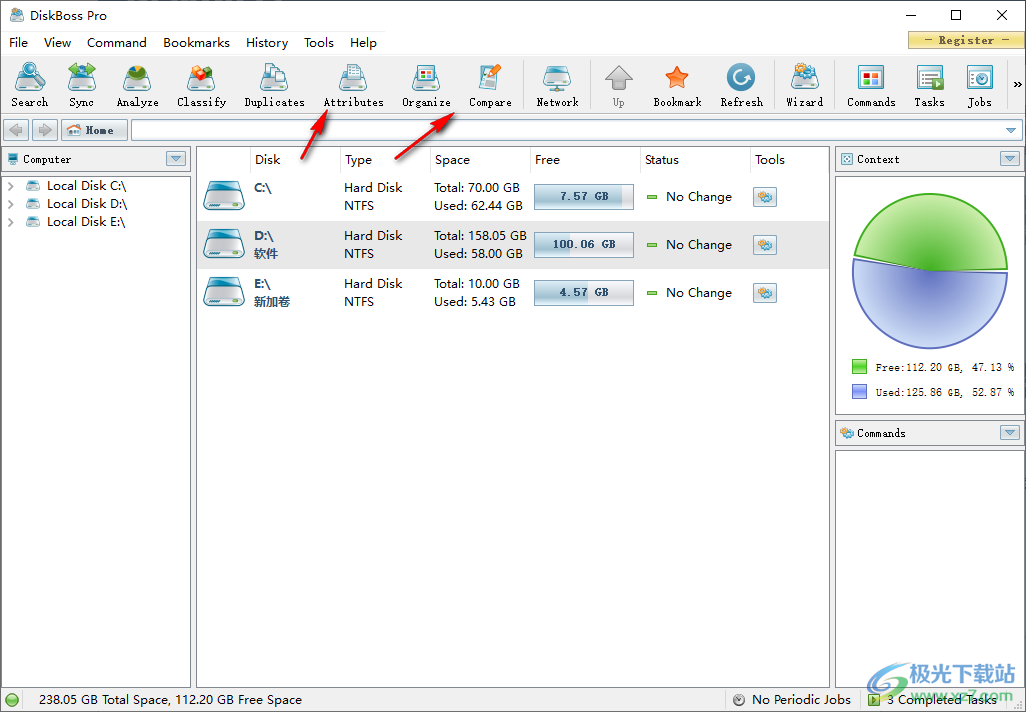The width and height of the screenshot is (1026, 712).
Task: Click the 4.57 GB free space bar
Action: pos(584,293)
